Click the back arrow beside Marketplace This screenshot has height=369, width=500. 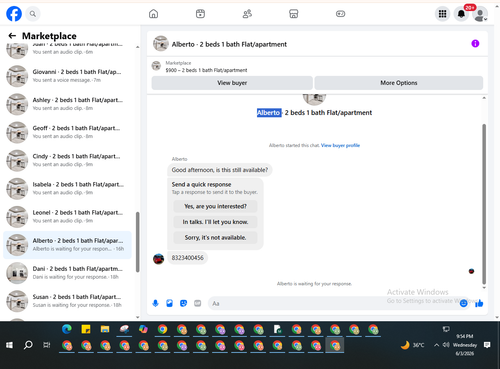coord(12,36)
